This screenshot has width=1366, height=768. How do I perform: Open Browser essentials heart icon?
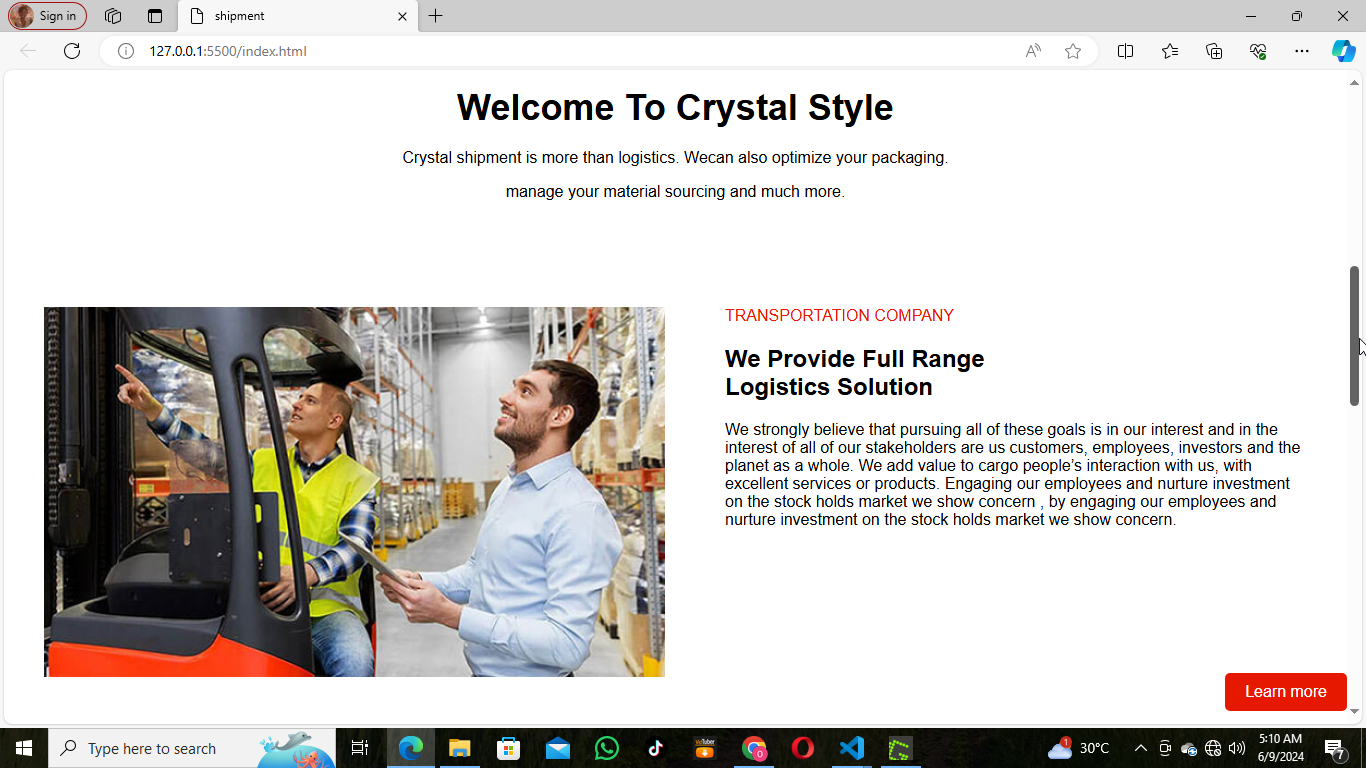[1258, 51]
